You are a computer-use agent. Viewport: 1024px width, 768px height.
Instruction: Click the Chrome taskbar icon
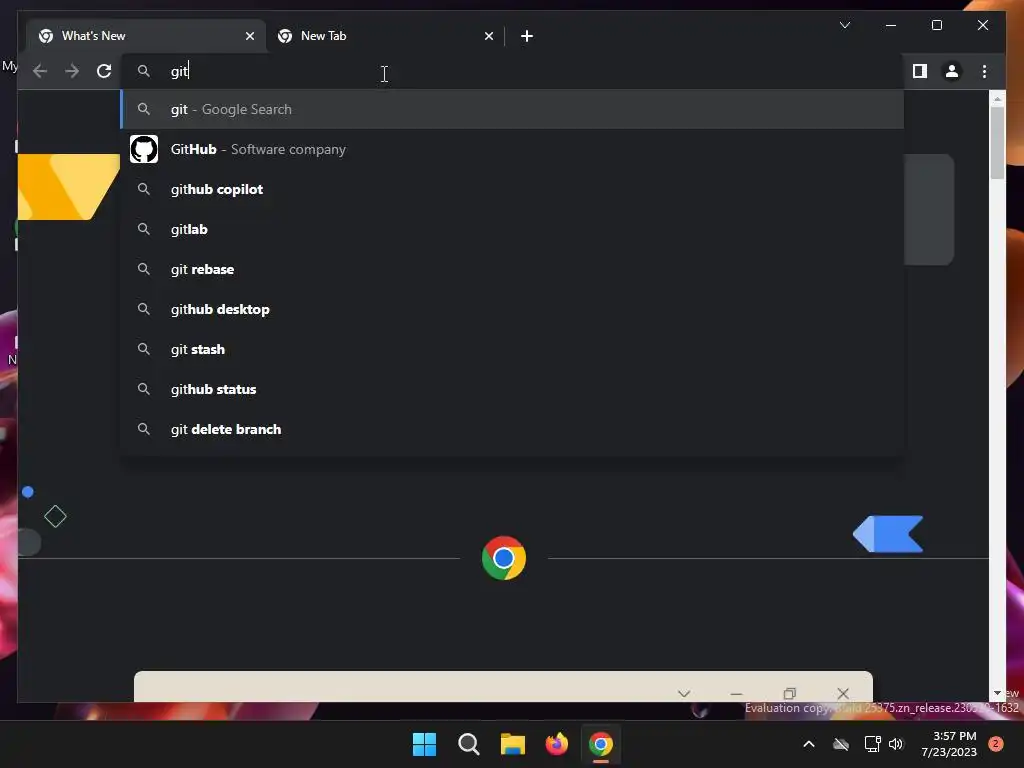(601, 744)
